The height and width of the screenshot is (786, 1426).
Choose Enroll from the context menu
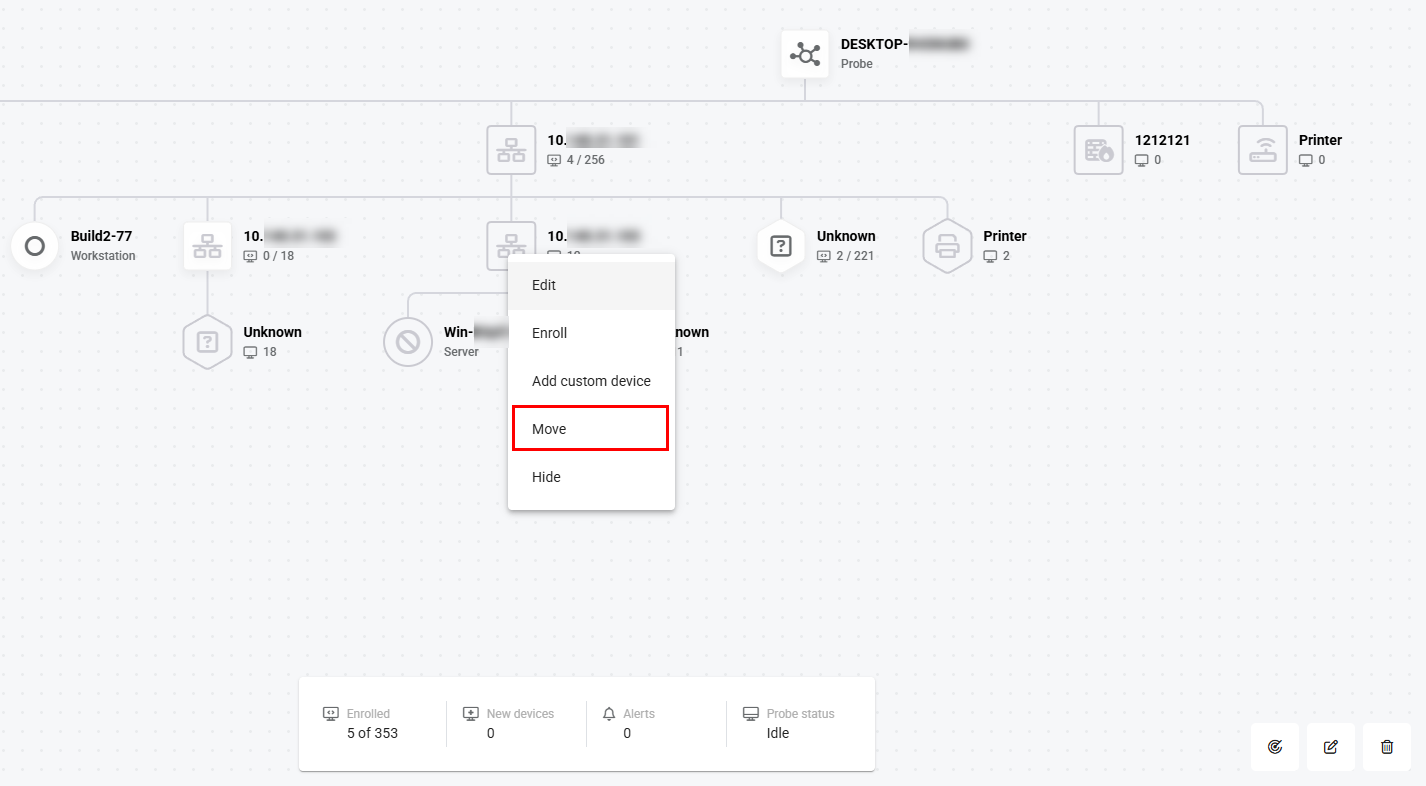point(591,333)
